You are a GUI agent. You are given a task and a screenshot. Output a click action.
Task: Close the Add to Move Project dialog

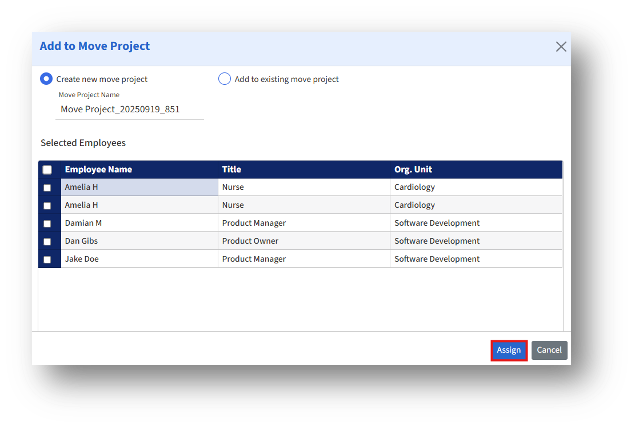click(561, 47)
